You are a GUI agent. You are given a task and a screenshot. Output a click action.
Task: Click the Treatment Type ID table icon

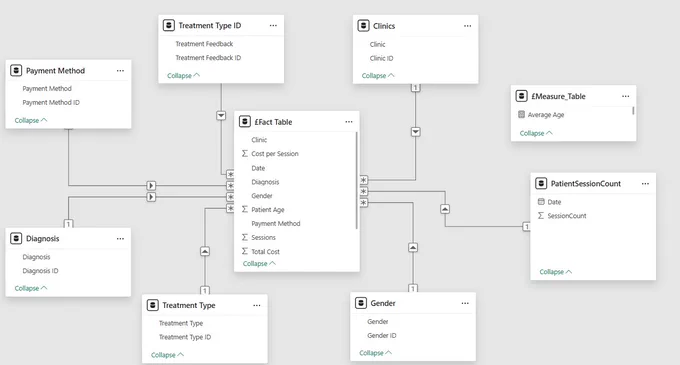click(x=168, y=26)
